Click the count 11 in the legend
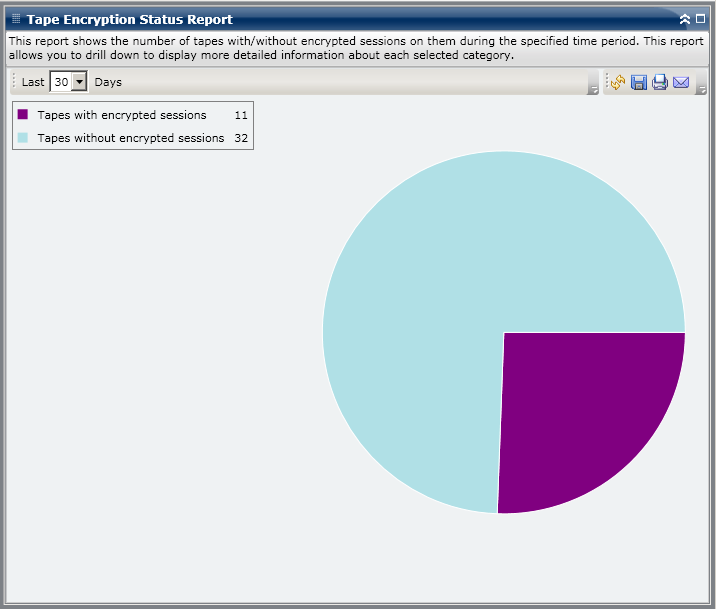The width and height of the screenshot is (716, 609). click(x=241, y=115)
